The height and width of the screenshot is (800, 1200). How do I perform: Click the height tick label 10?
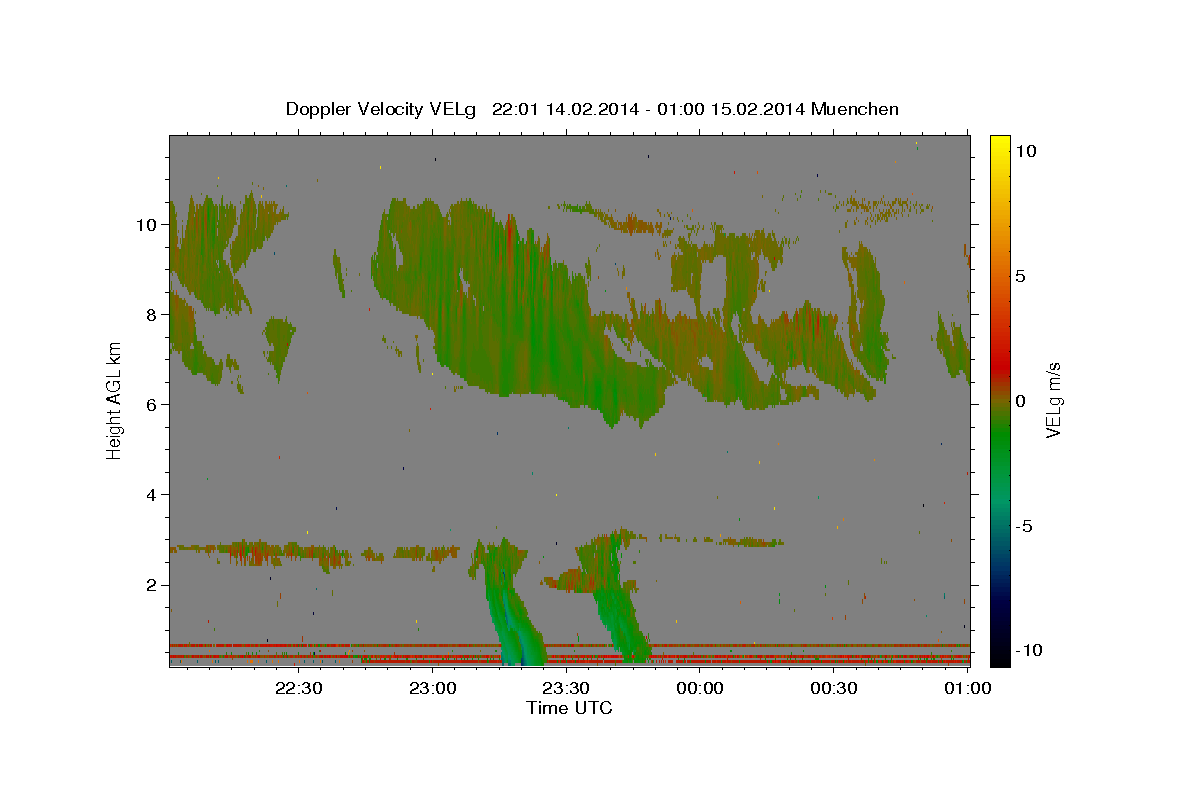[x=149, y=225]
